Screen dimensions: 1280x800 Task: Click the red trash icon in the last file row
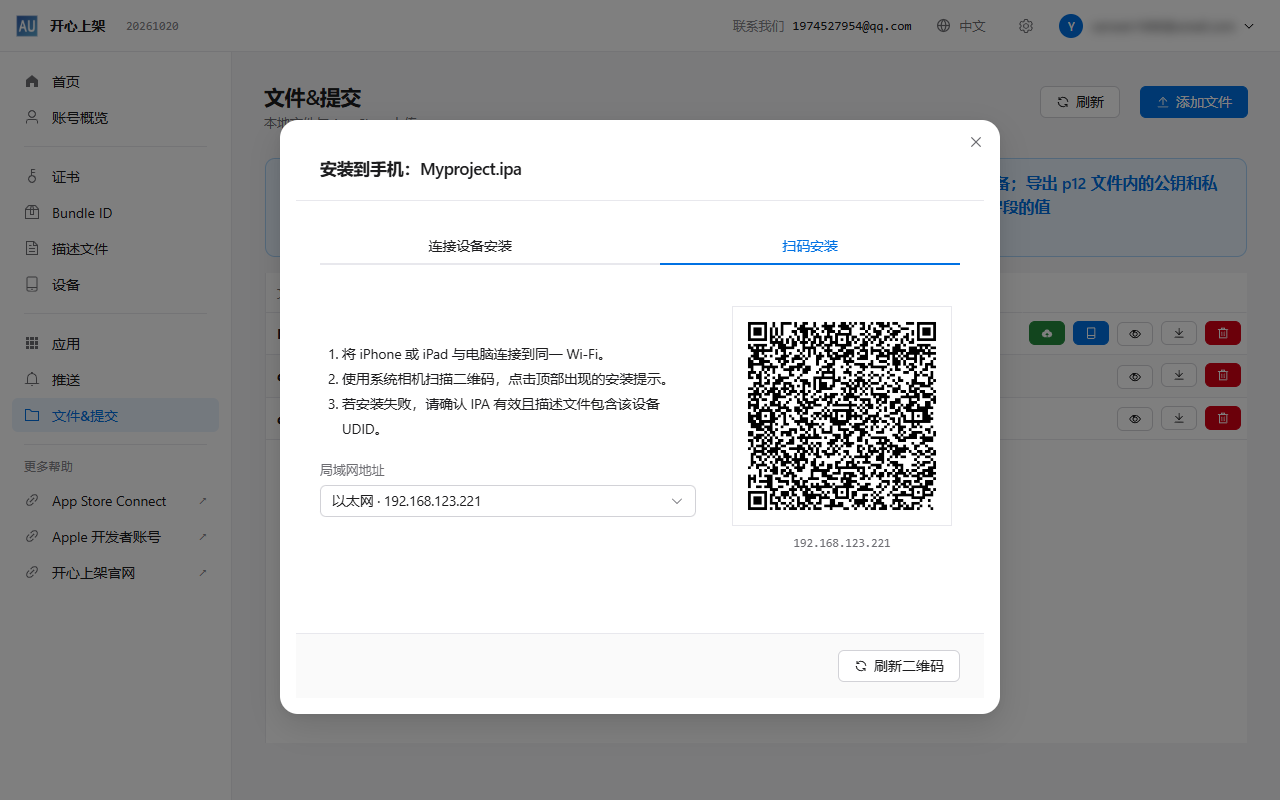pyautogui.click(x=1223, y=418)
